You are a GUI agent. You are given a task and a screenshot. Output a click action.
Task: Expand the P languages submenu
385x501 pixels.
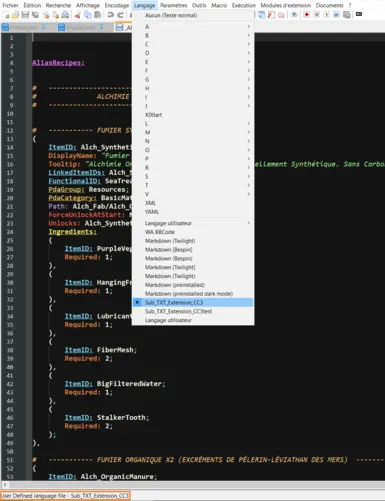(193, 159)
